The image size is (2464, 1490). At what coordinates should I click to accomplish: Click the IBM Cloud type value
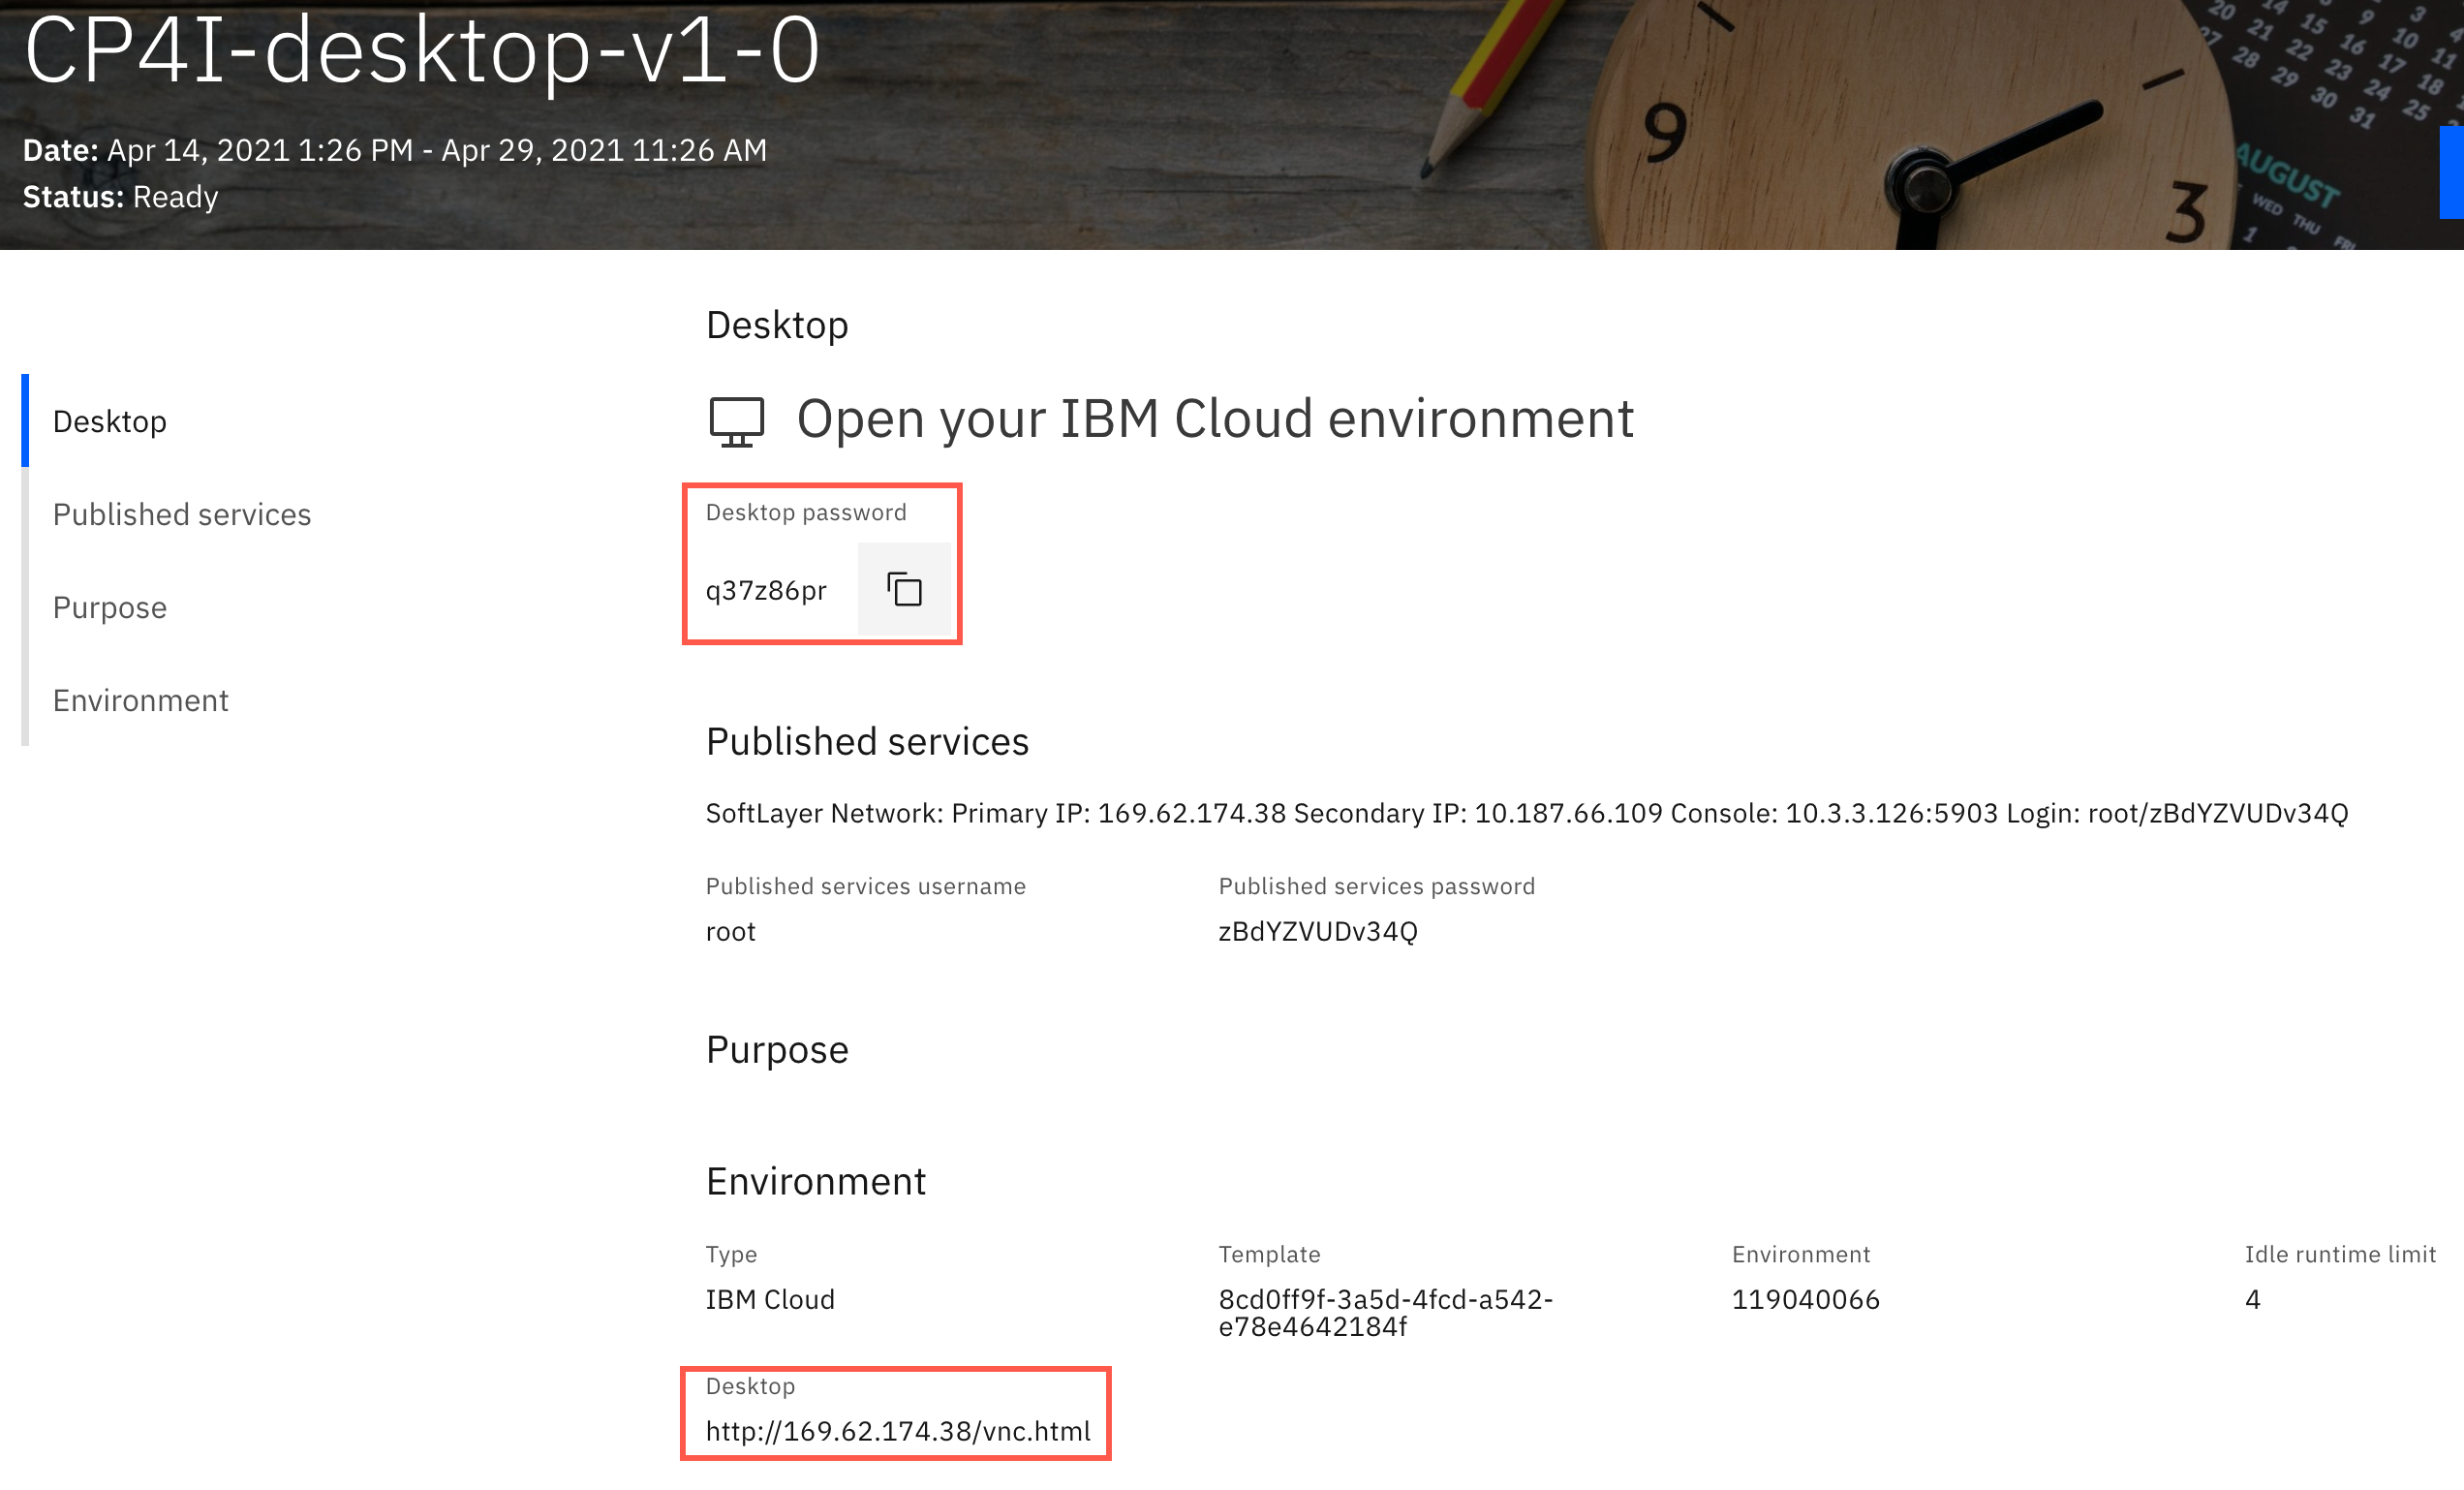tap(770, 1299)
